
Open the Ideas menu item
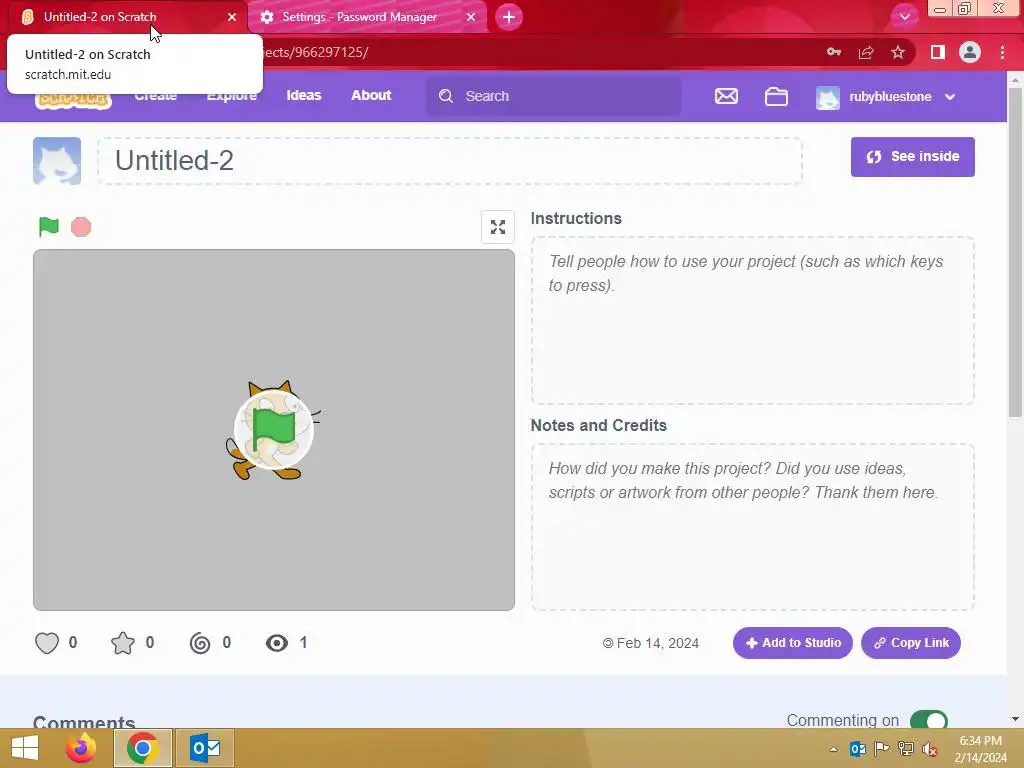click(x=304, y=95)
